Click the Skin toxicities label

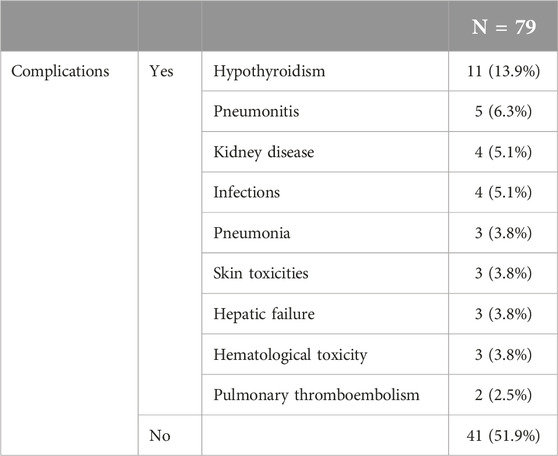point(261,273)
